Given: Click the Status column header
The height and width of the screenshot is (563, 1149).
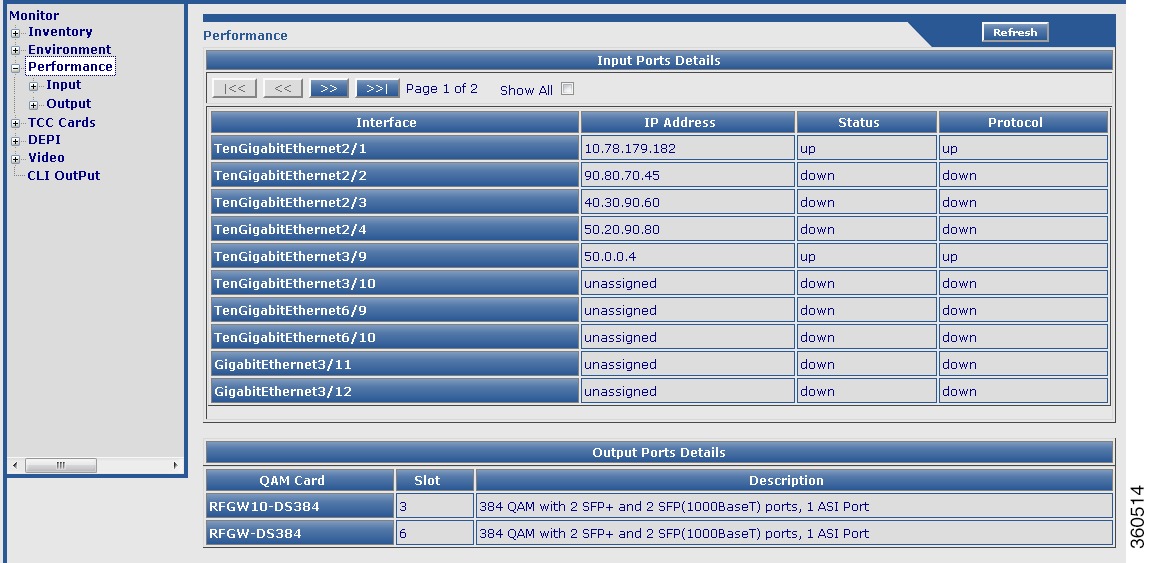Looking at the screenshot, I should coord(867,122).
